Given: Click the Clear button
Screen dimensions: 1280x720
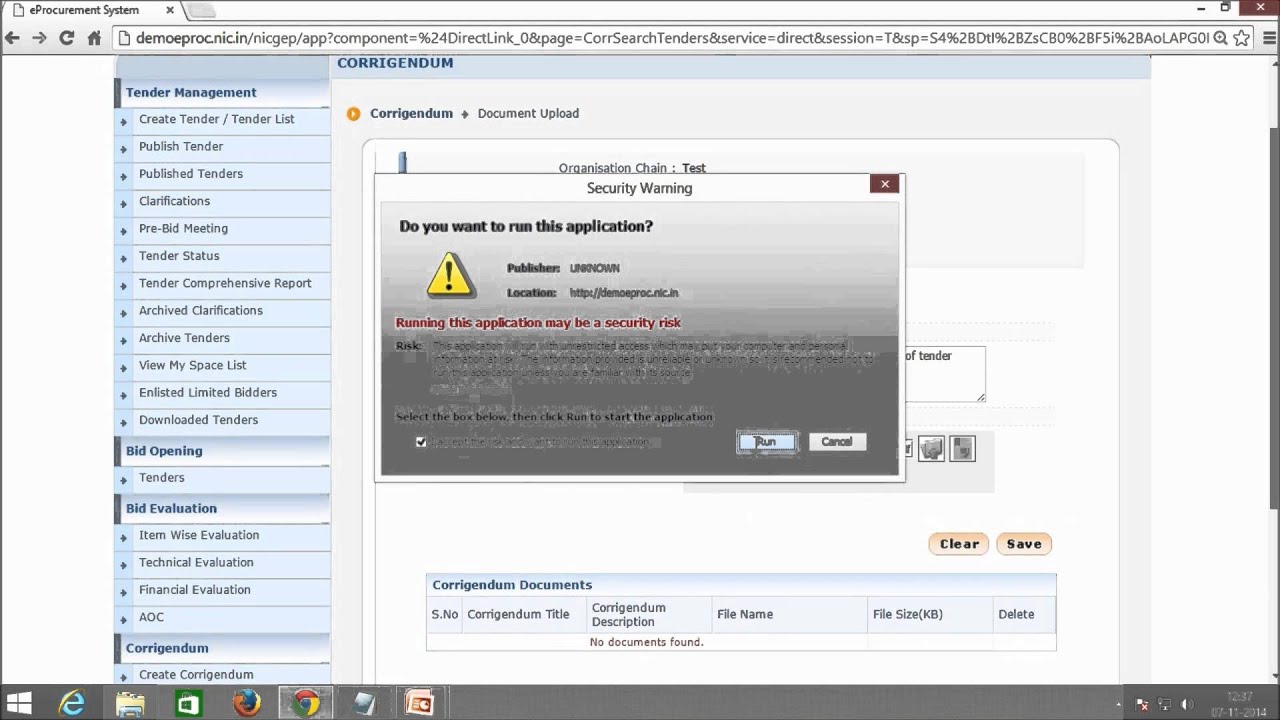Looking at the screenshot, I should (x=959, y=544).
